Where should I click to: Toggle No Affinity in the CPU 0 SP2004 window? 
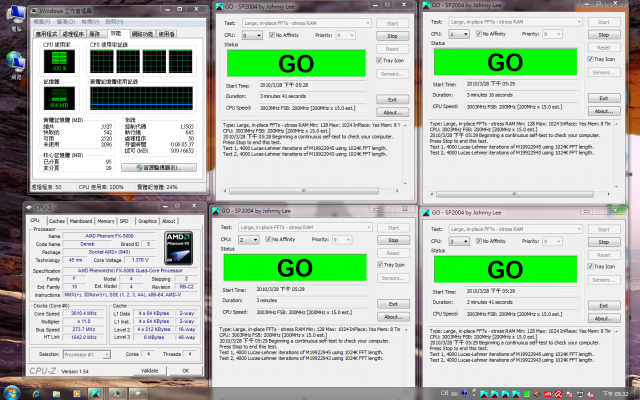[284, 35]
